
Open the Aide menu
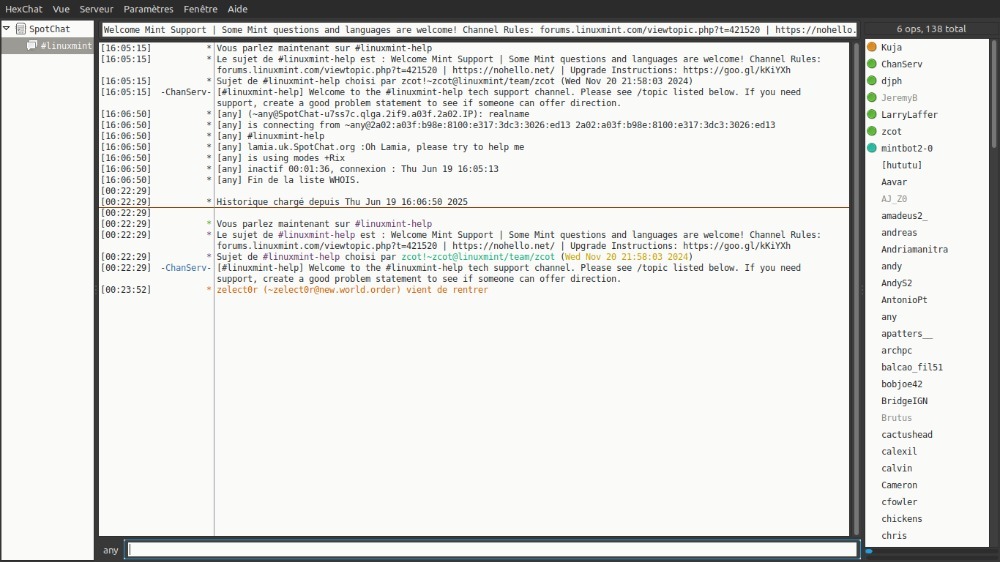[x=237, y=9]
